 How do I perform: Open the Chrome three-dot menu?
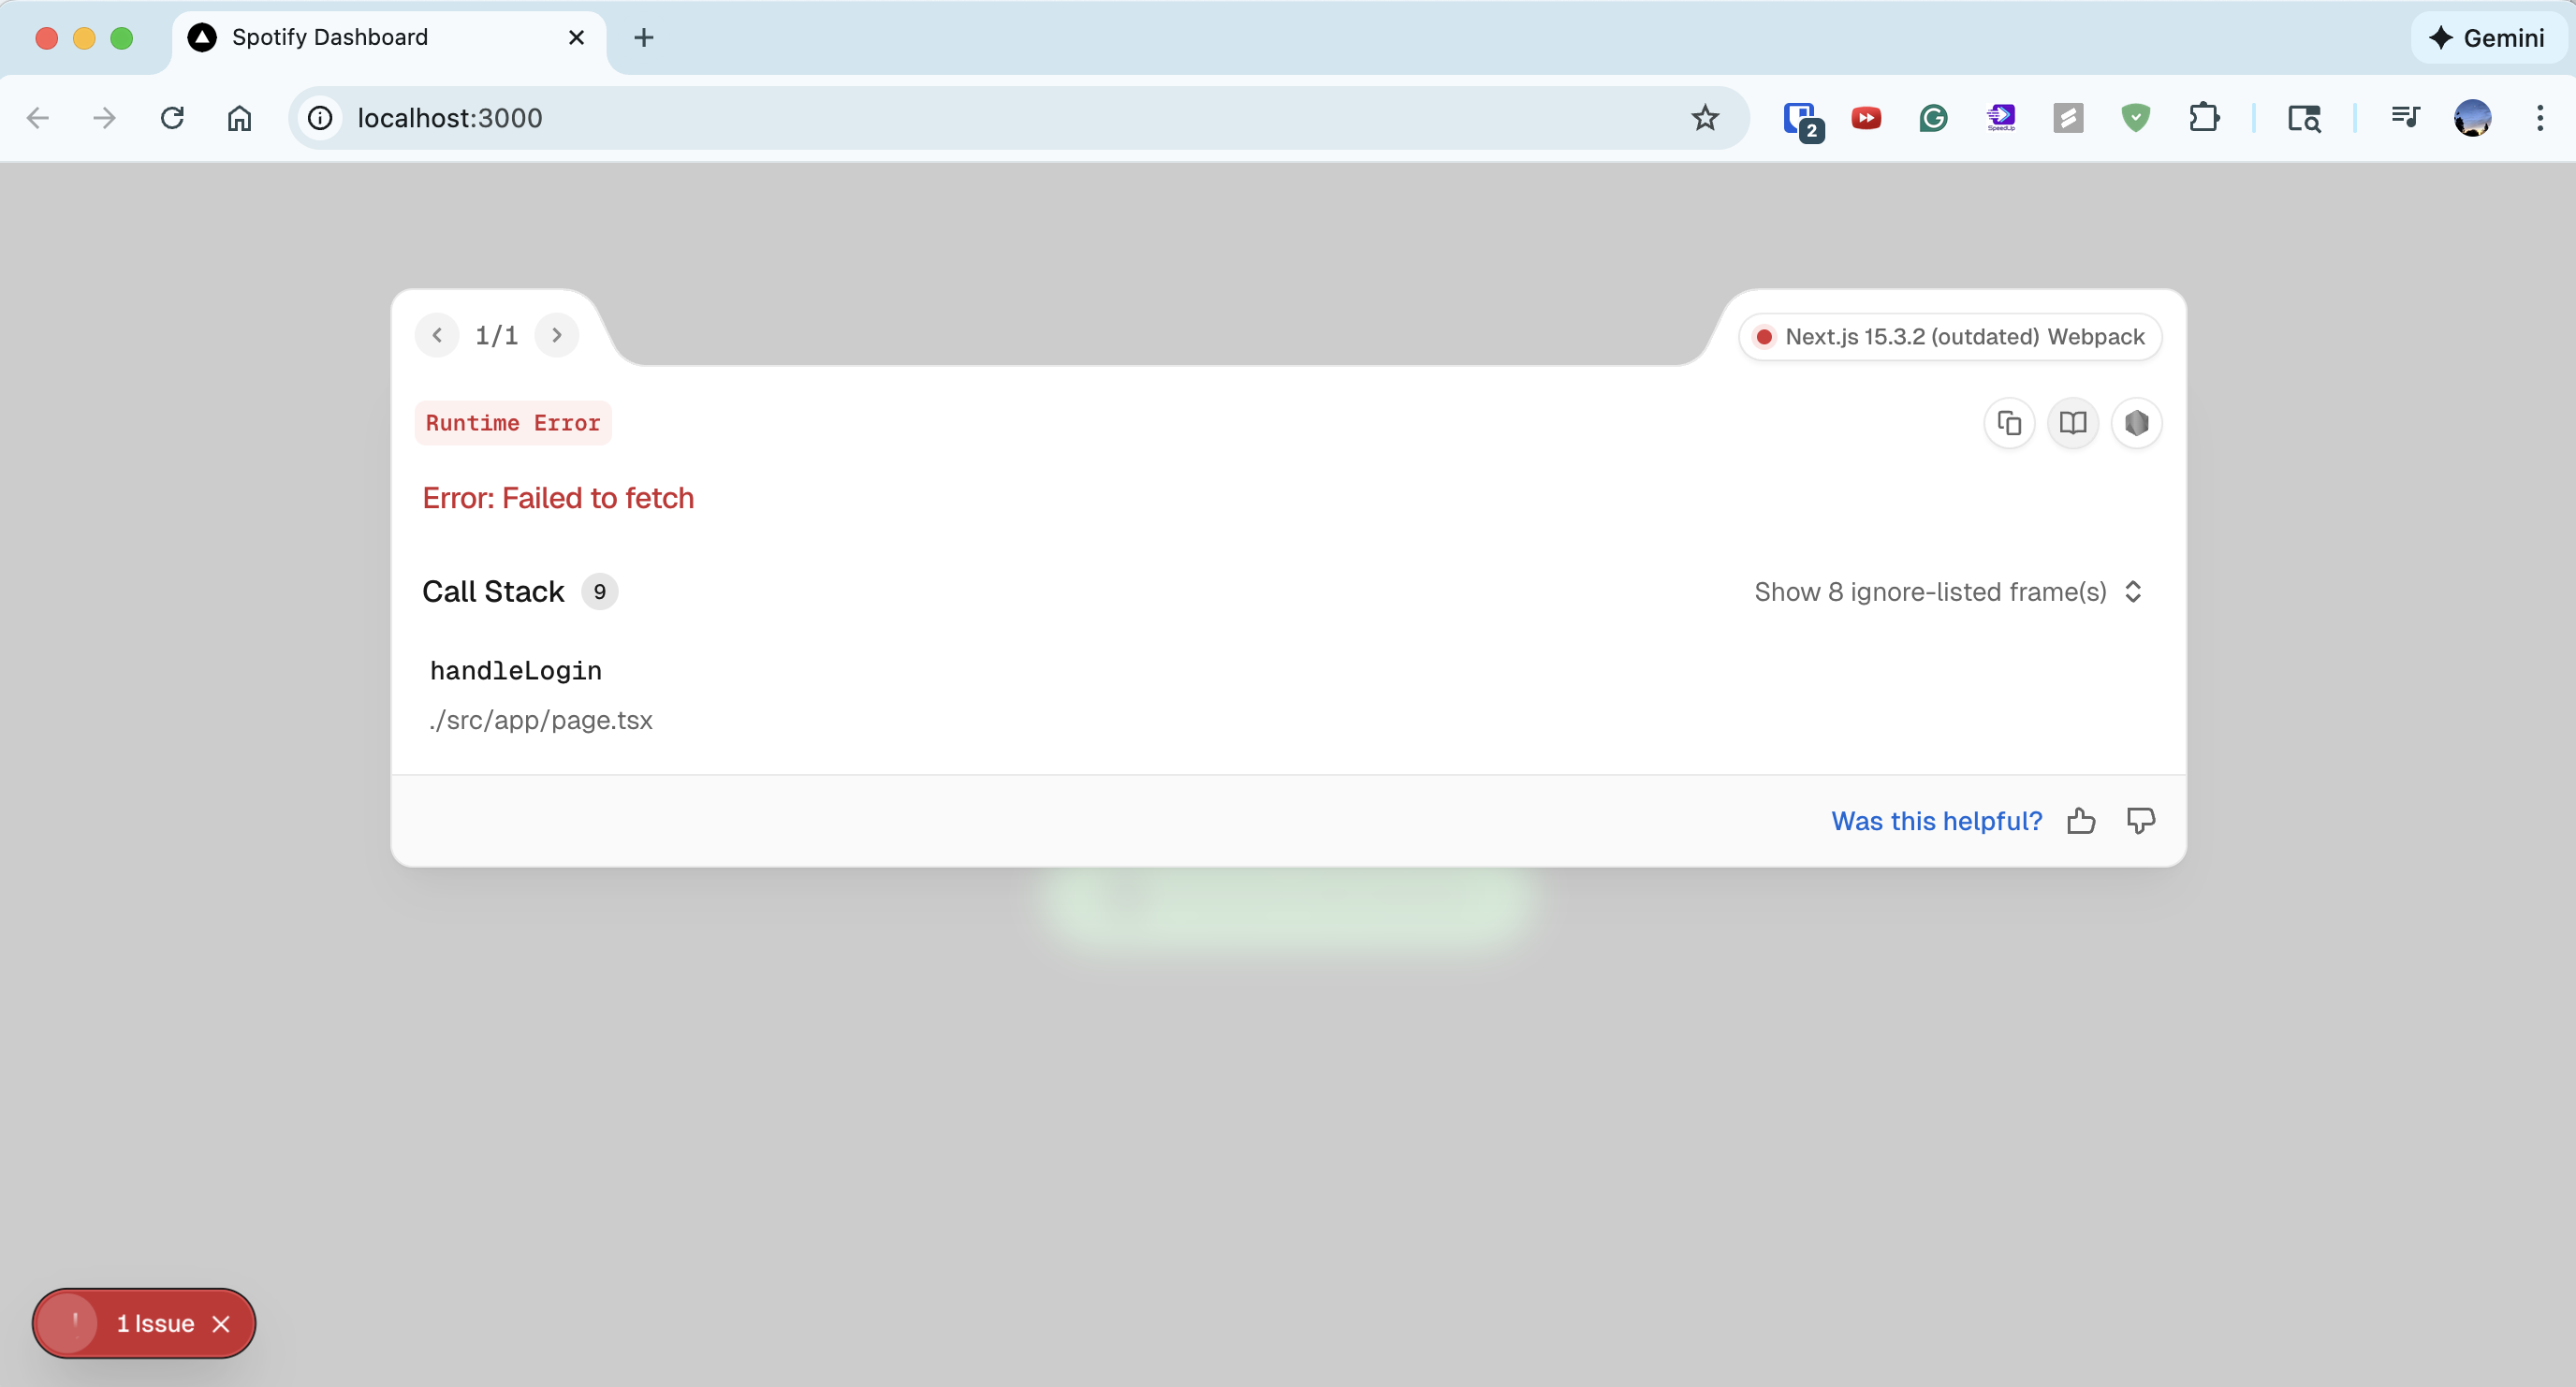[2540, 118]
